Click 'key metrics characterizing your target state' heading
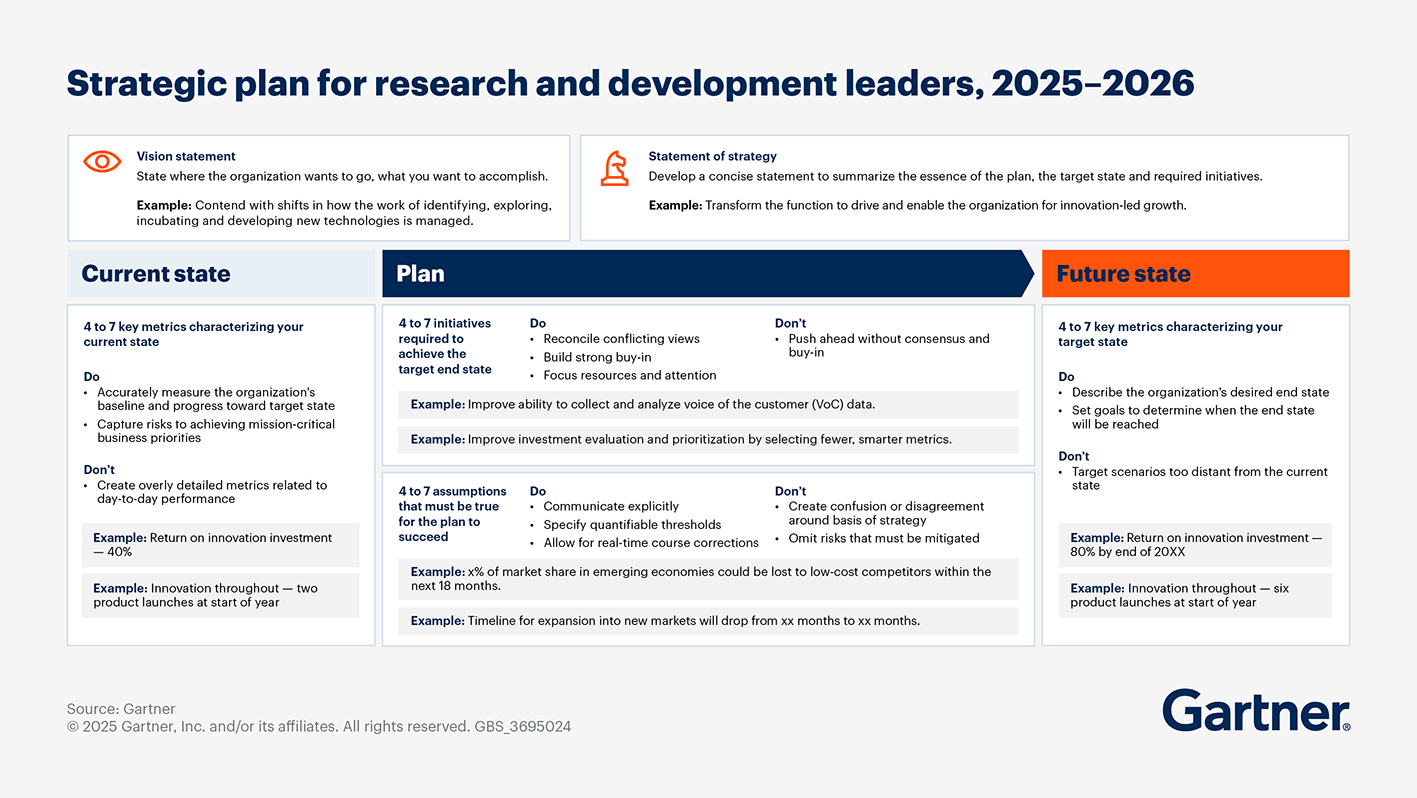This screenshot has height=798, width=1417. pos(1170,334)
